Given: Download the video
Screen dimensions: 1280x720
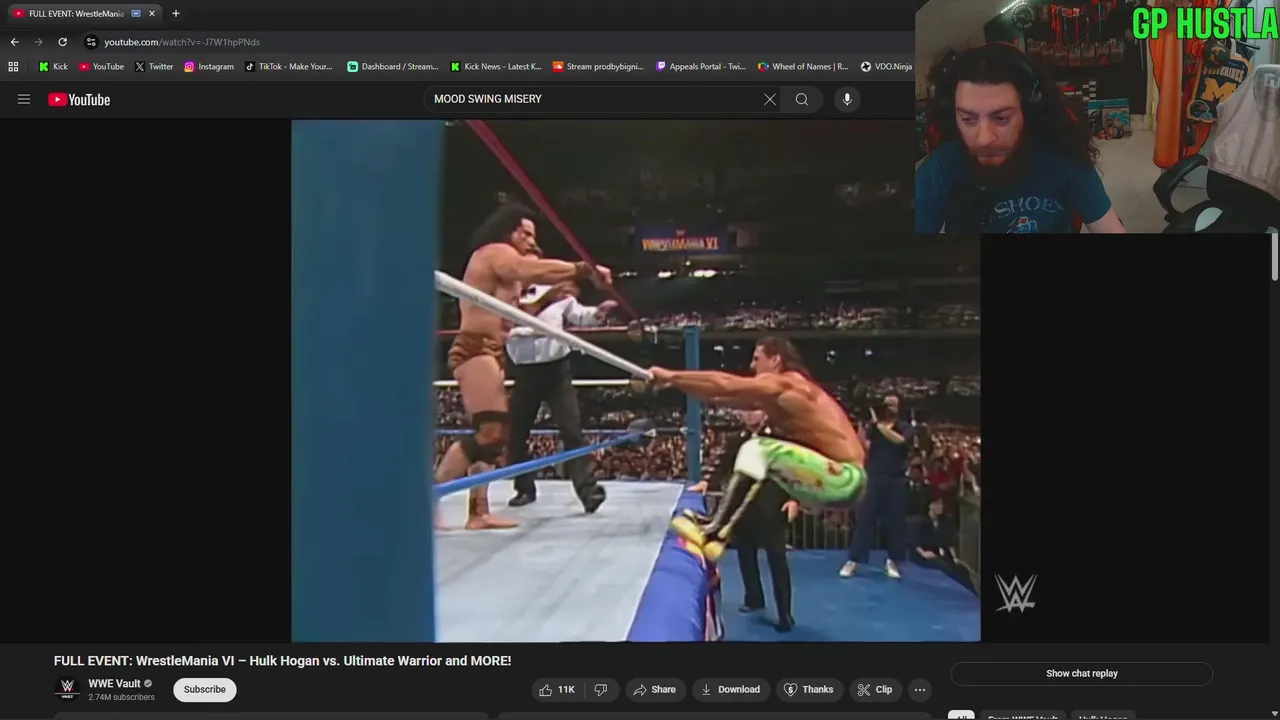Looking at the screenshot, I should pos(730,689).
